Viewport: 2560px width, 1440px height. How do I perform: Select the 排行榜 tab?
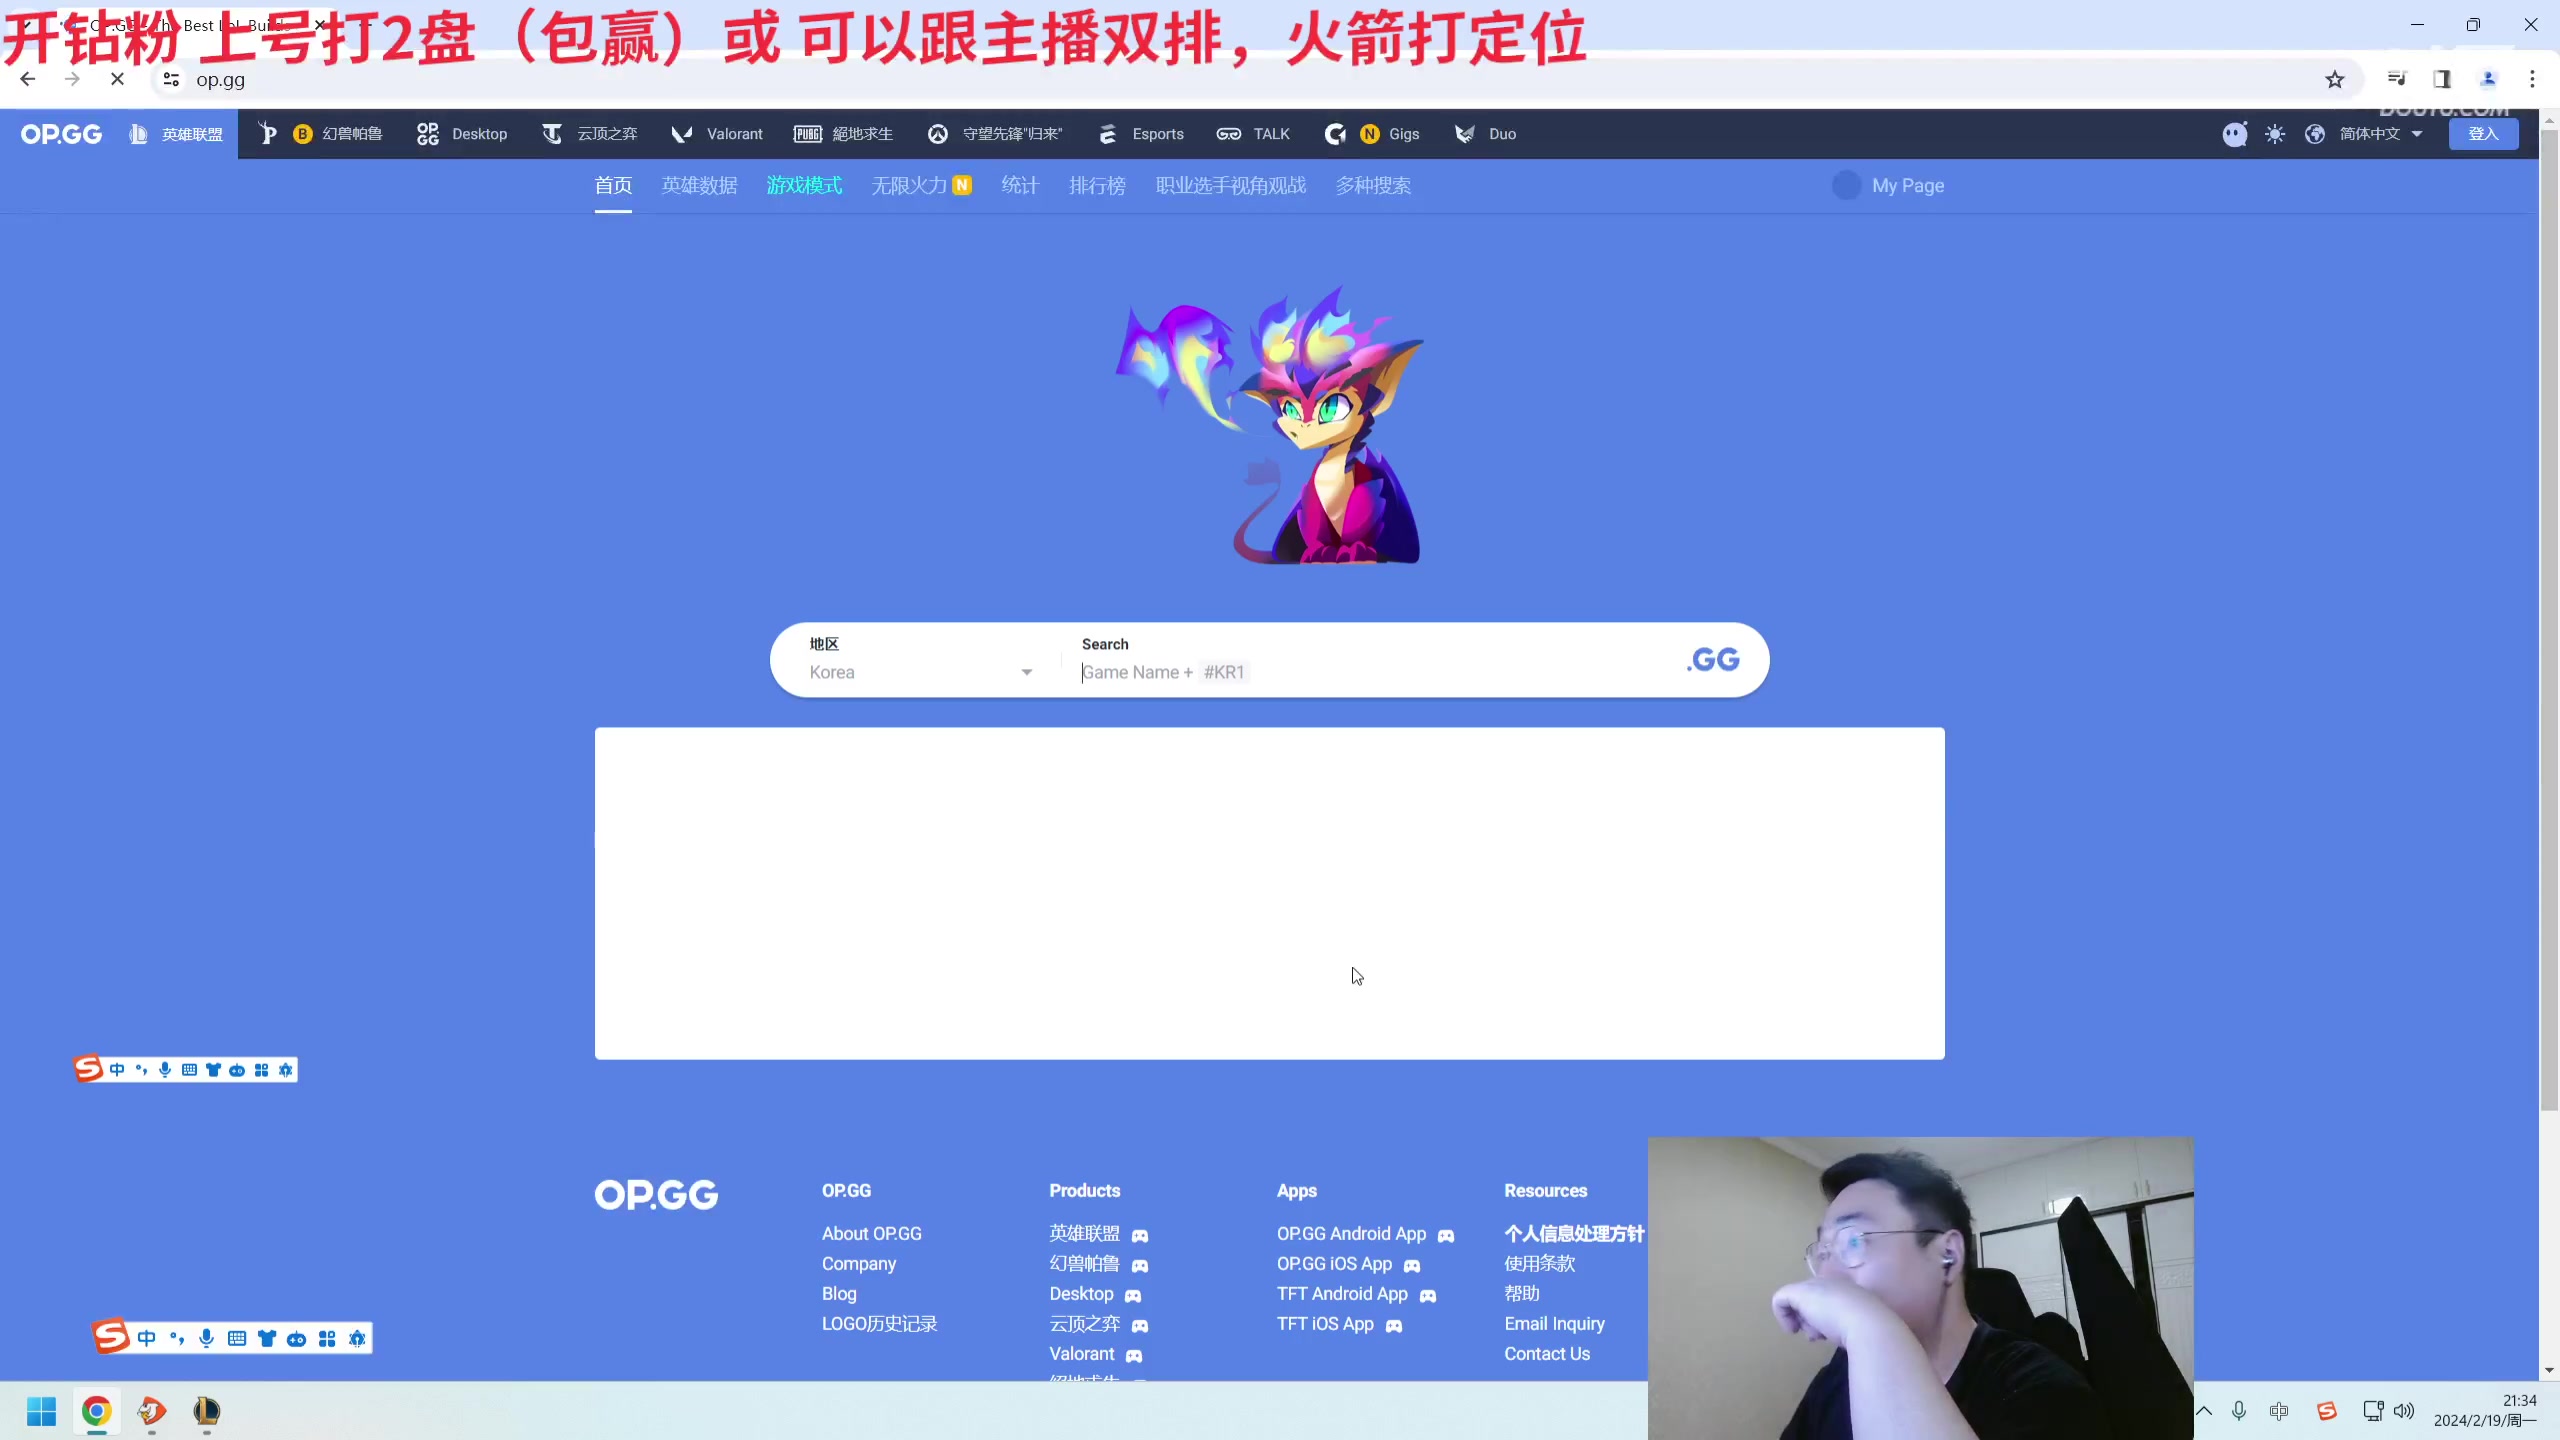[x=1097, y=186]
